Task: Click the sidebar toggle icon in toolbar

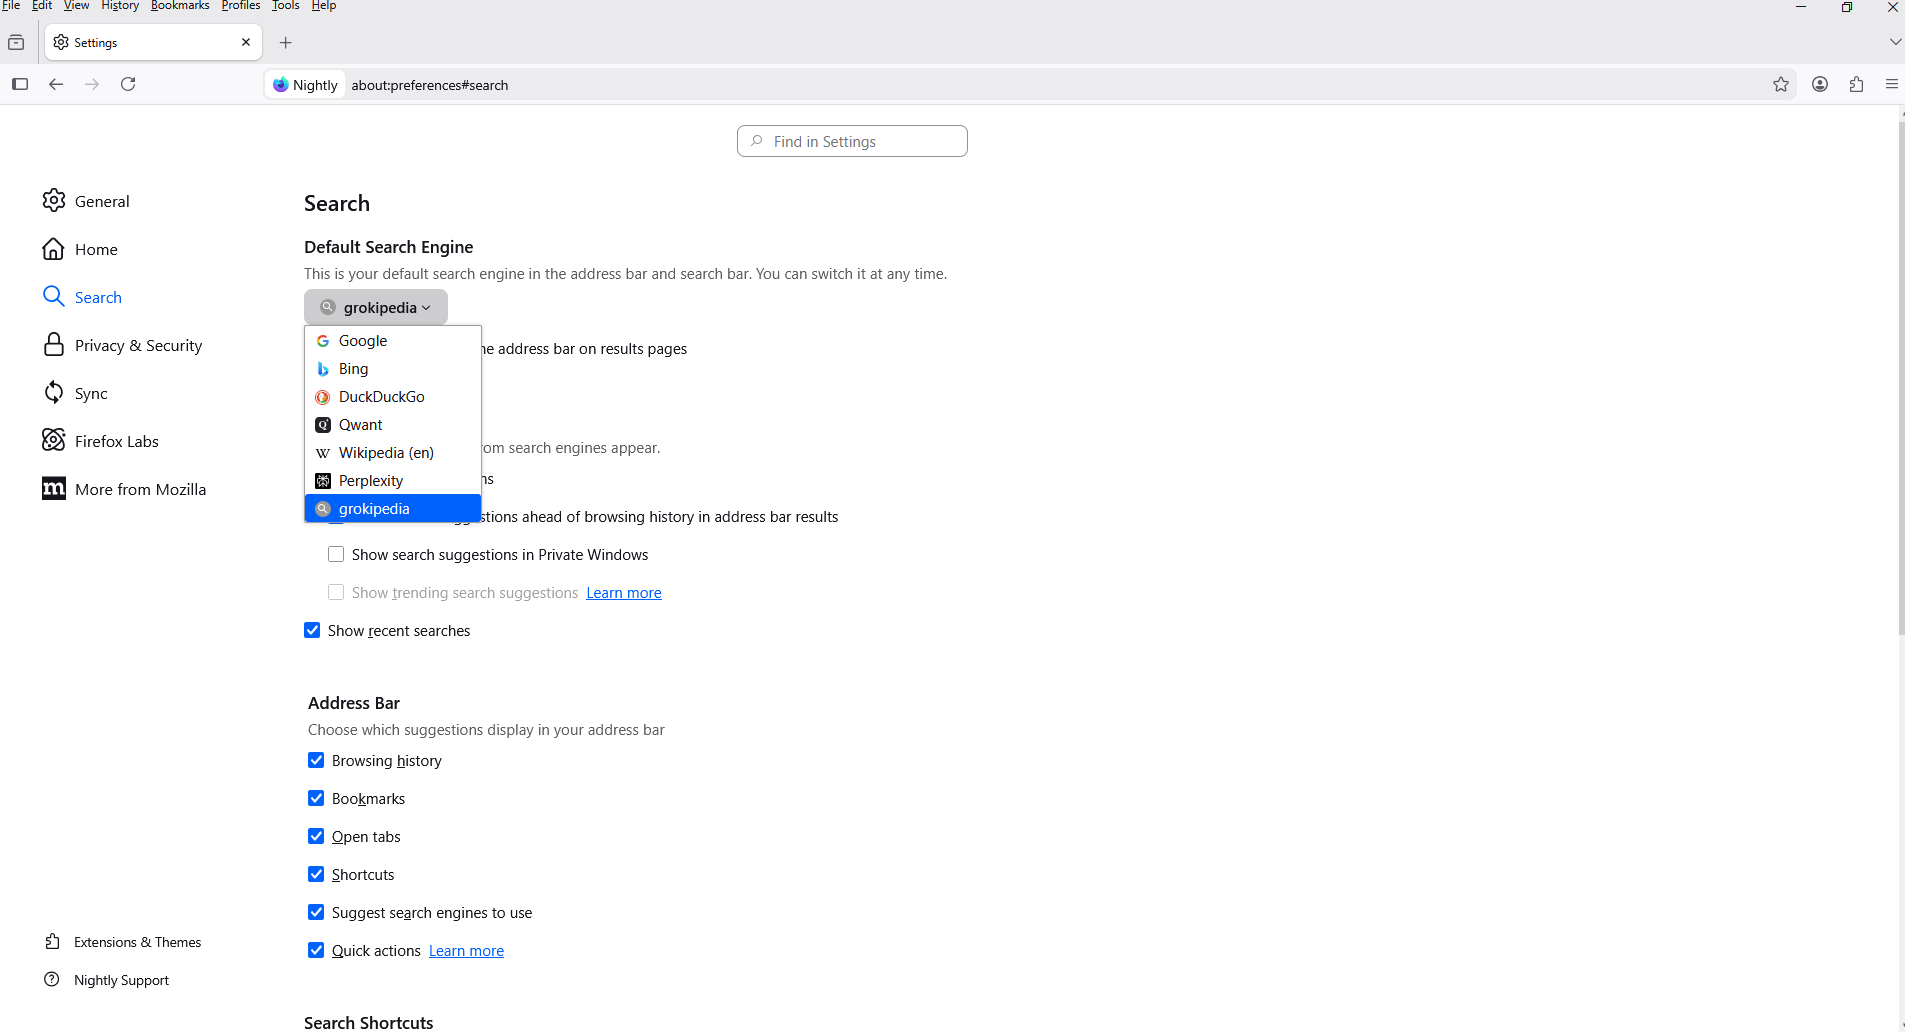Action: [x=20, y=84]
